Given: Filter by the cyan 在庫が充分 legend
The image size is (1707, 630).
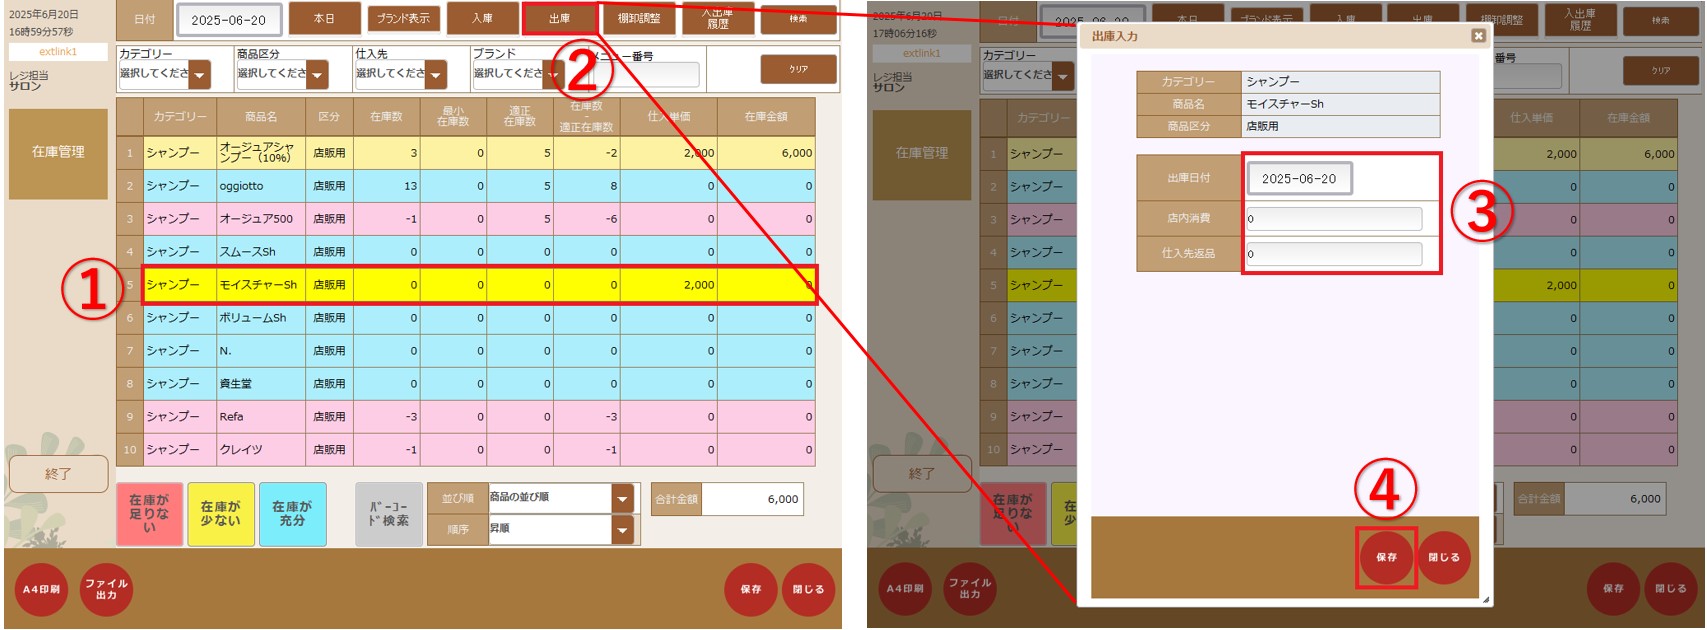Looking at the screenshot, I should click(x=292, y=514).
